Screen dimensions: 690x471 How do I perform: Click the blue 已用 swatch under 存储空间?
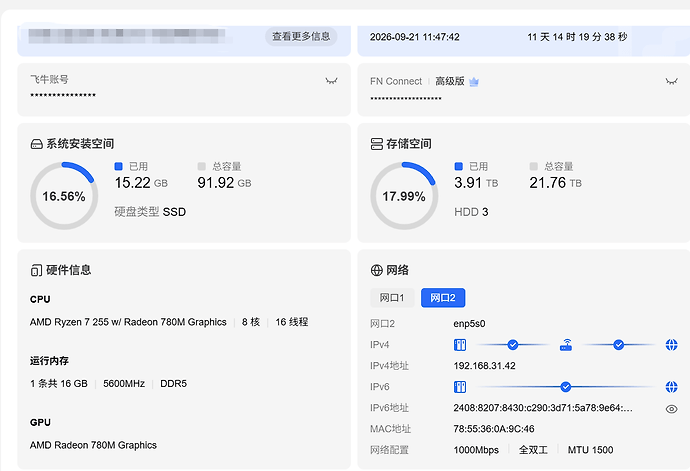(x=459, y=166)
